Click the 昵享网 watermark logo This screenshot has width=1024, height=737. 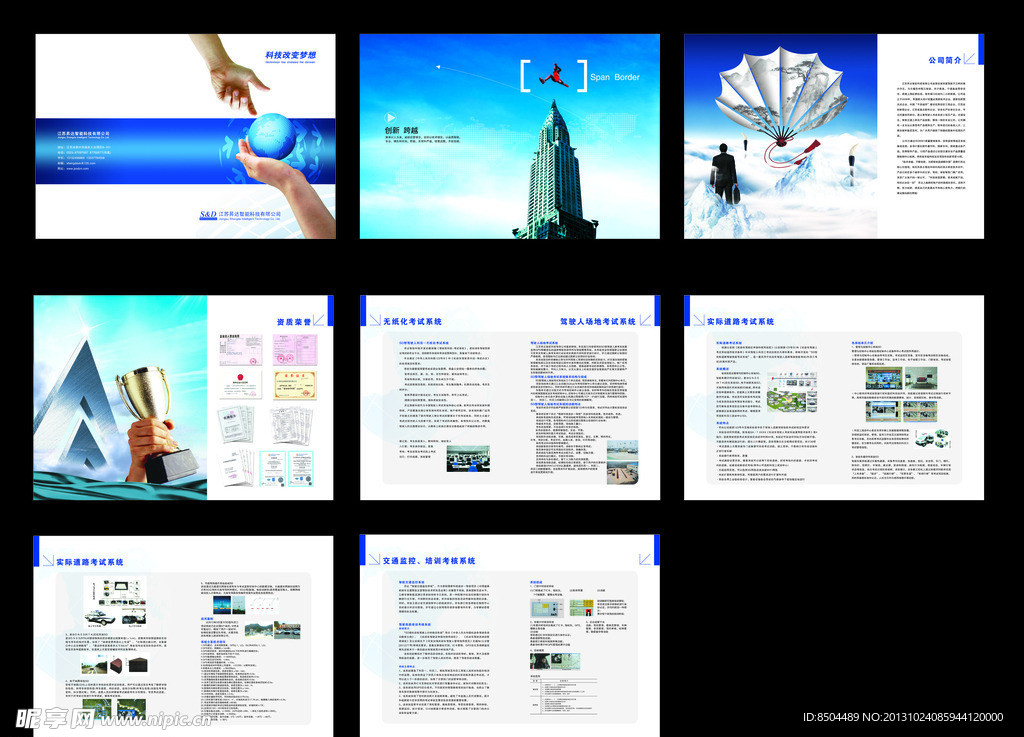pos(54,716)
